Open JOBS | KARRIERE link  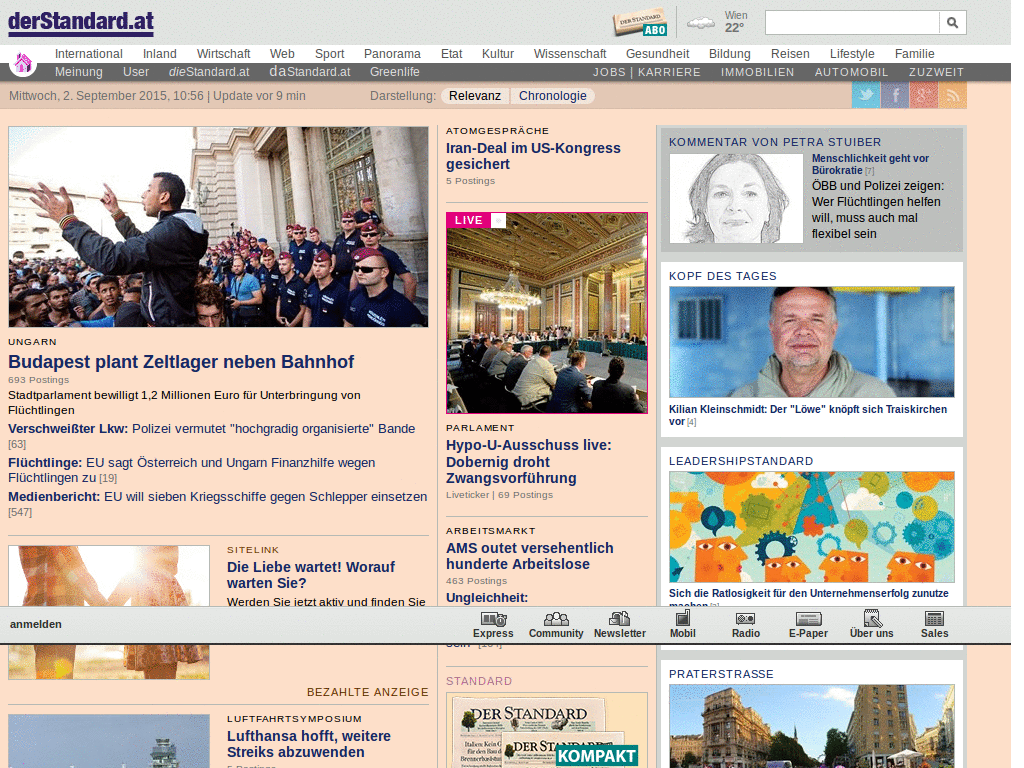647,72
